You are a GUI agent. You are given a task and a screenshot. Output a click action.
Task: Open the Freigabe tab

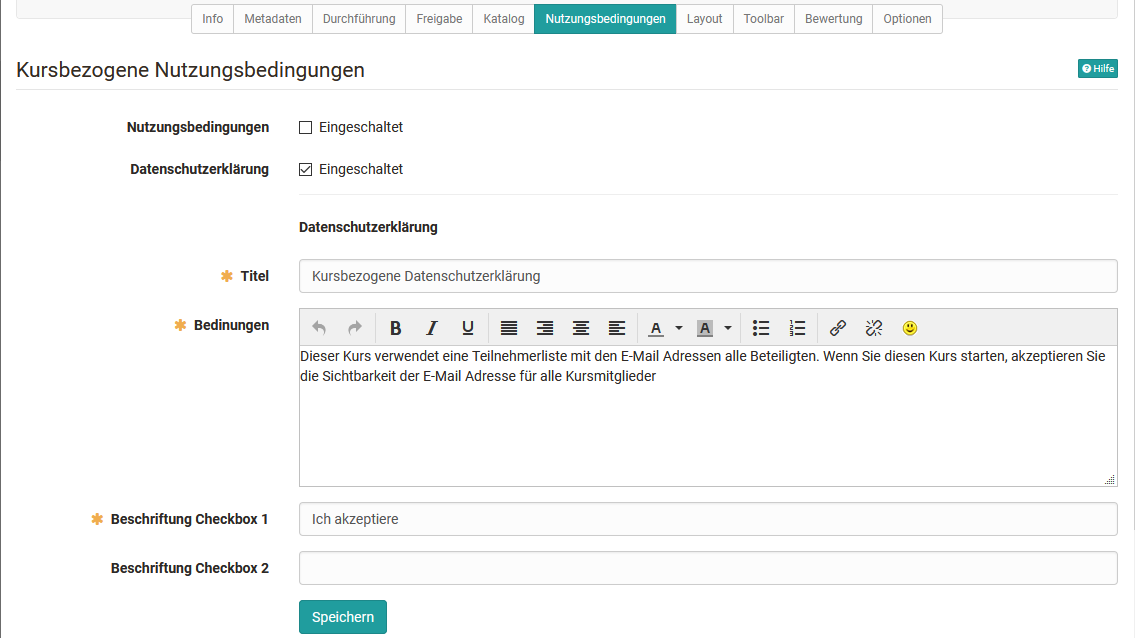point(439,19)
